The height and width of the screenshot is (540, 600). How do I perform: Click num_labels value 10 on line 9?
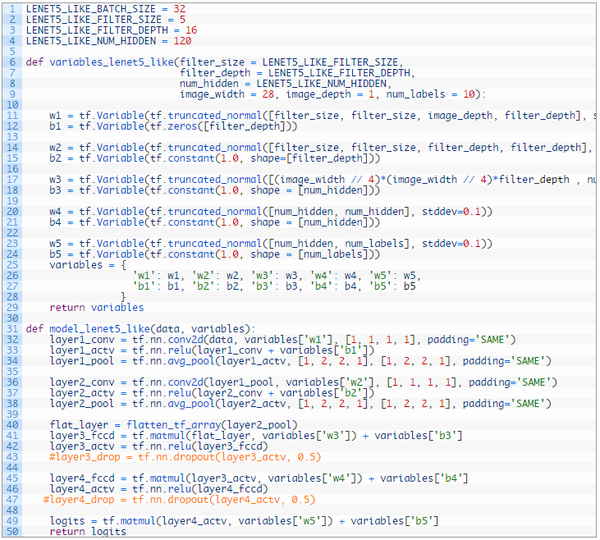pyautogui.click(x=469, y=94)
